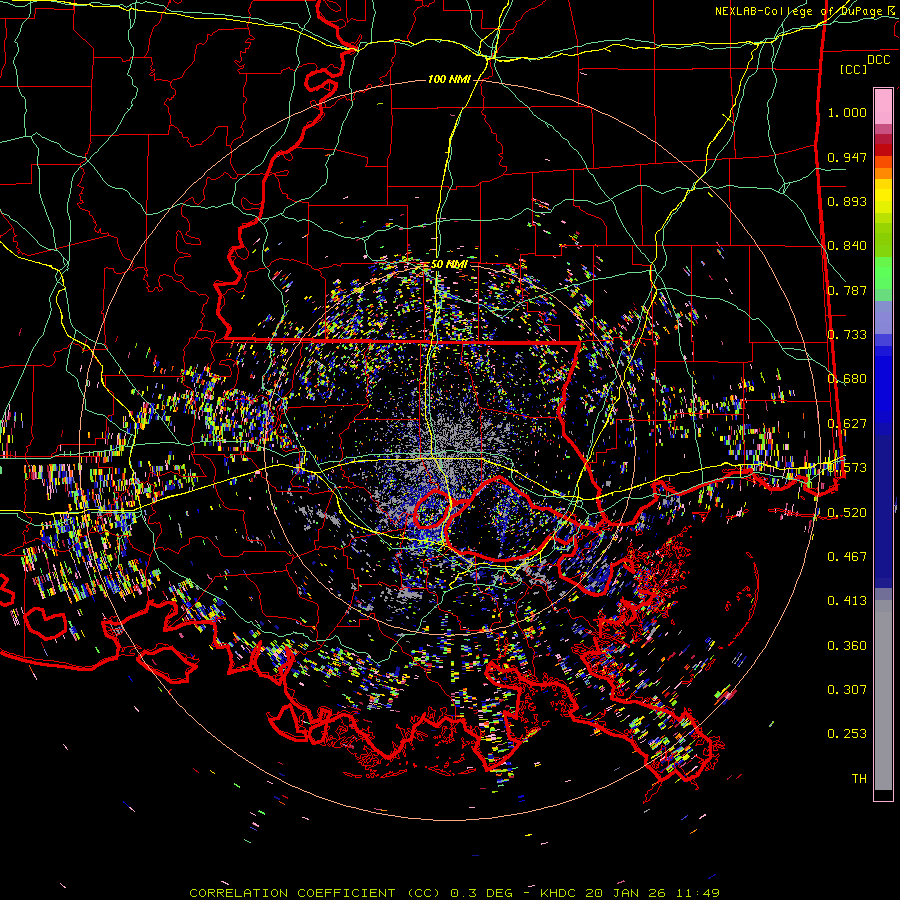Click the [CC] label above the color bar
Image resolution: width=900 pixels, height=900 pixels.
(x=854, y=69)
